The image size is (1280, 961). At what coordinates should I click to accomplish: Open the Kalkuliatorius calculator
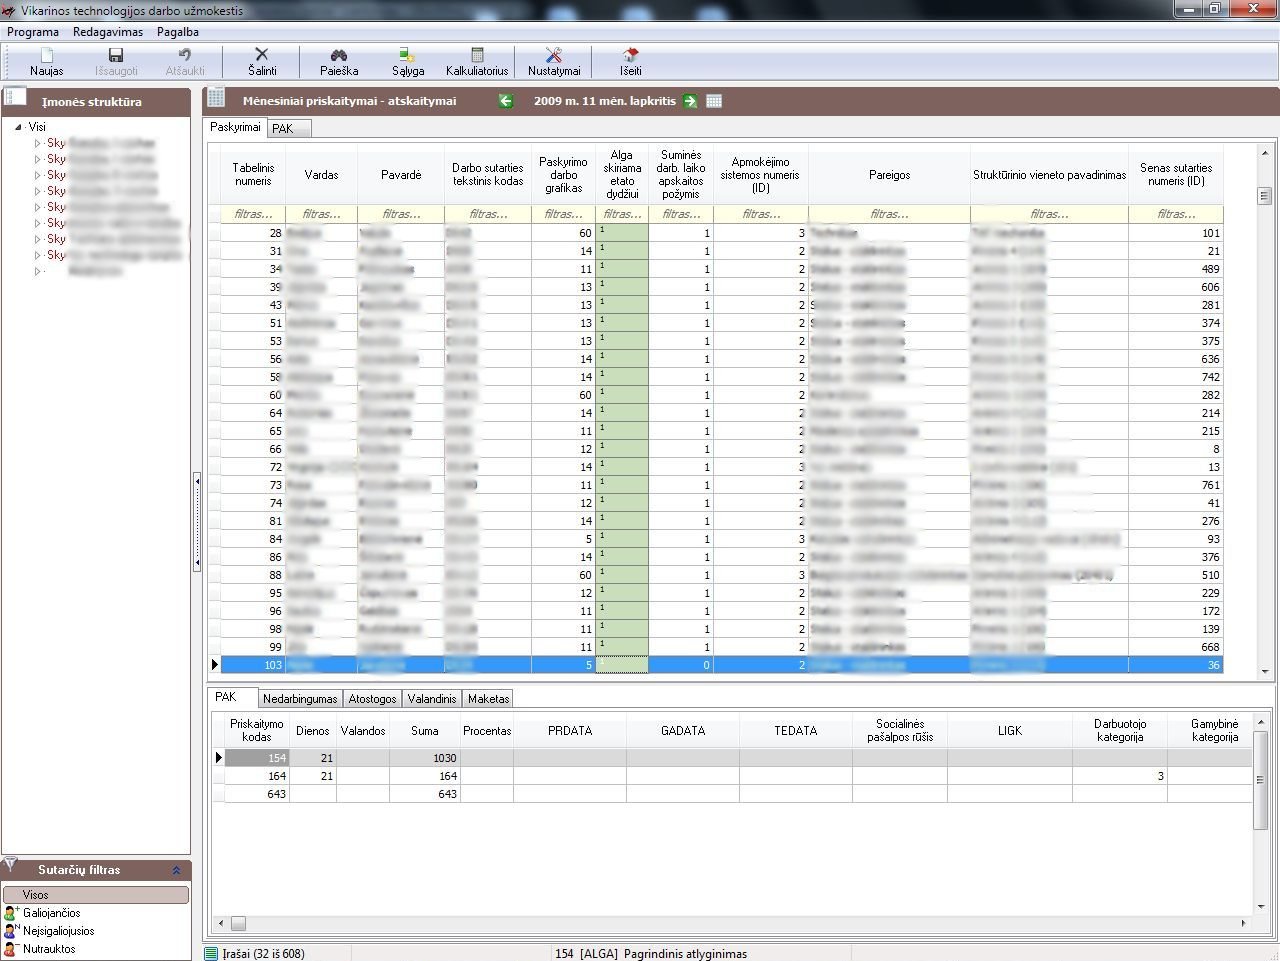pos(477,62)
